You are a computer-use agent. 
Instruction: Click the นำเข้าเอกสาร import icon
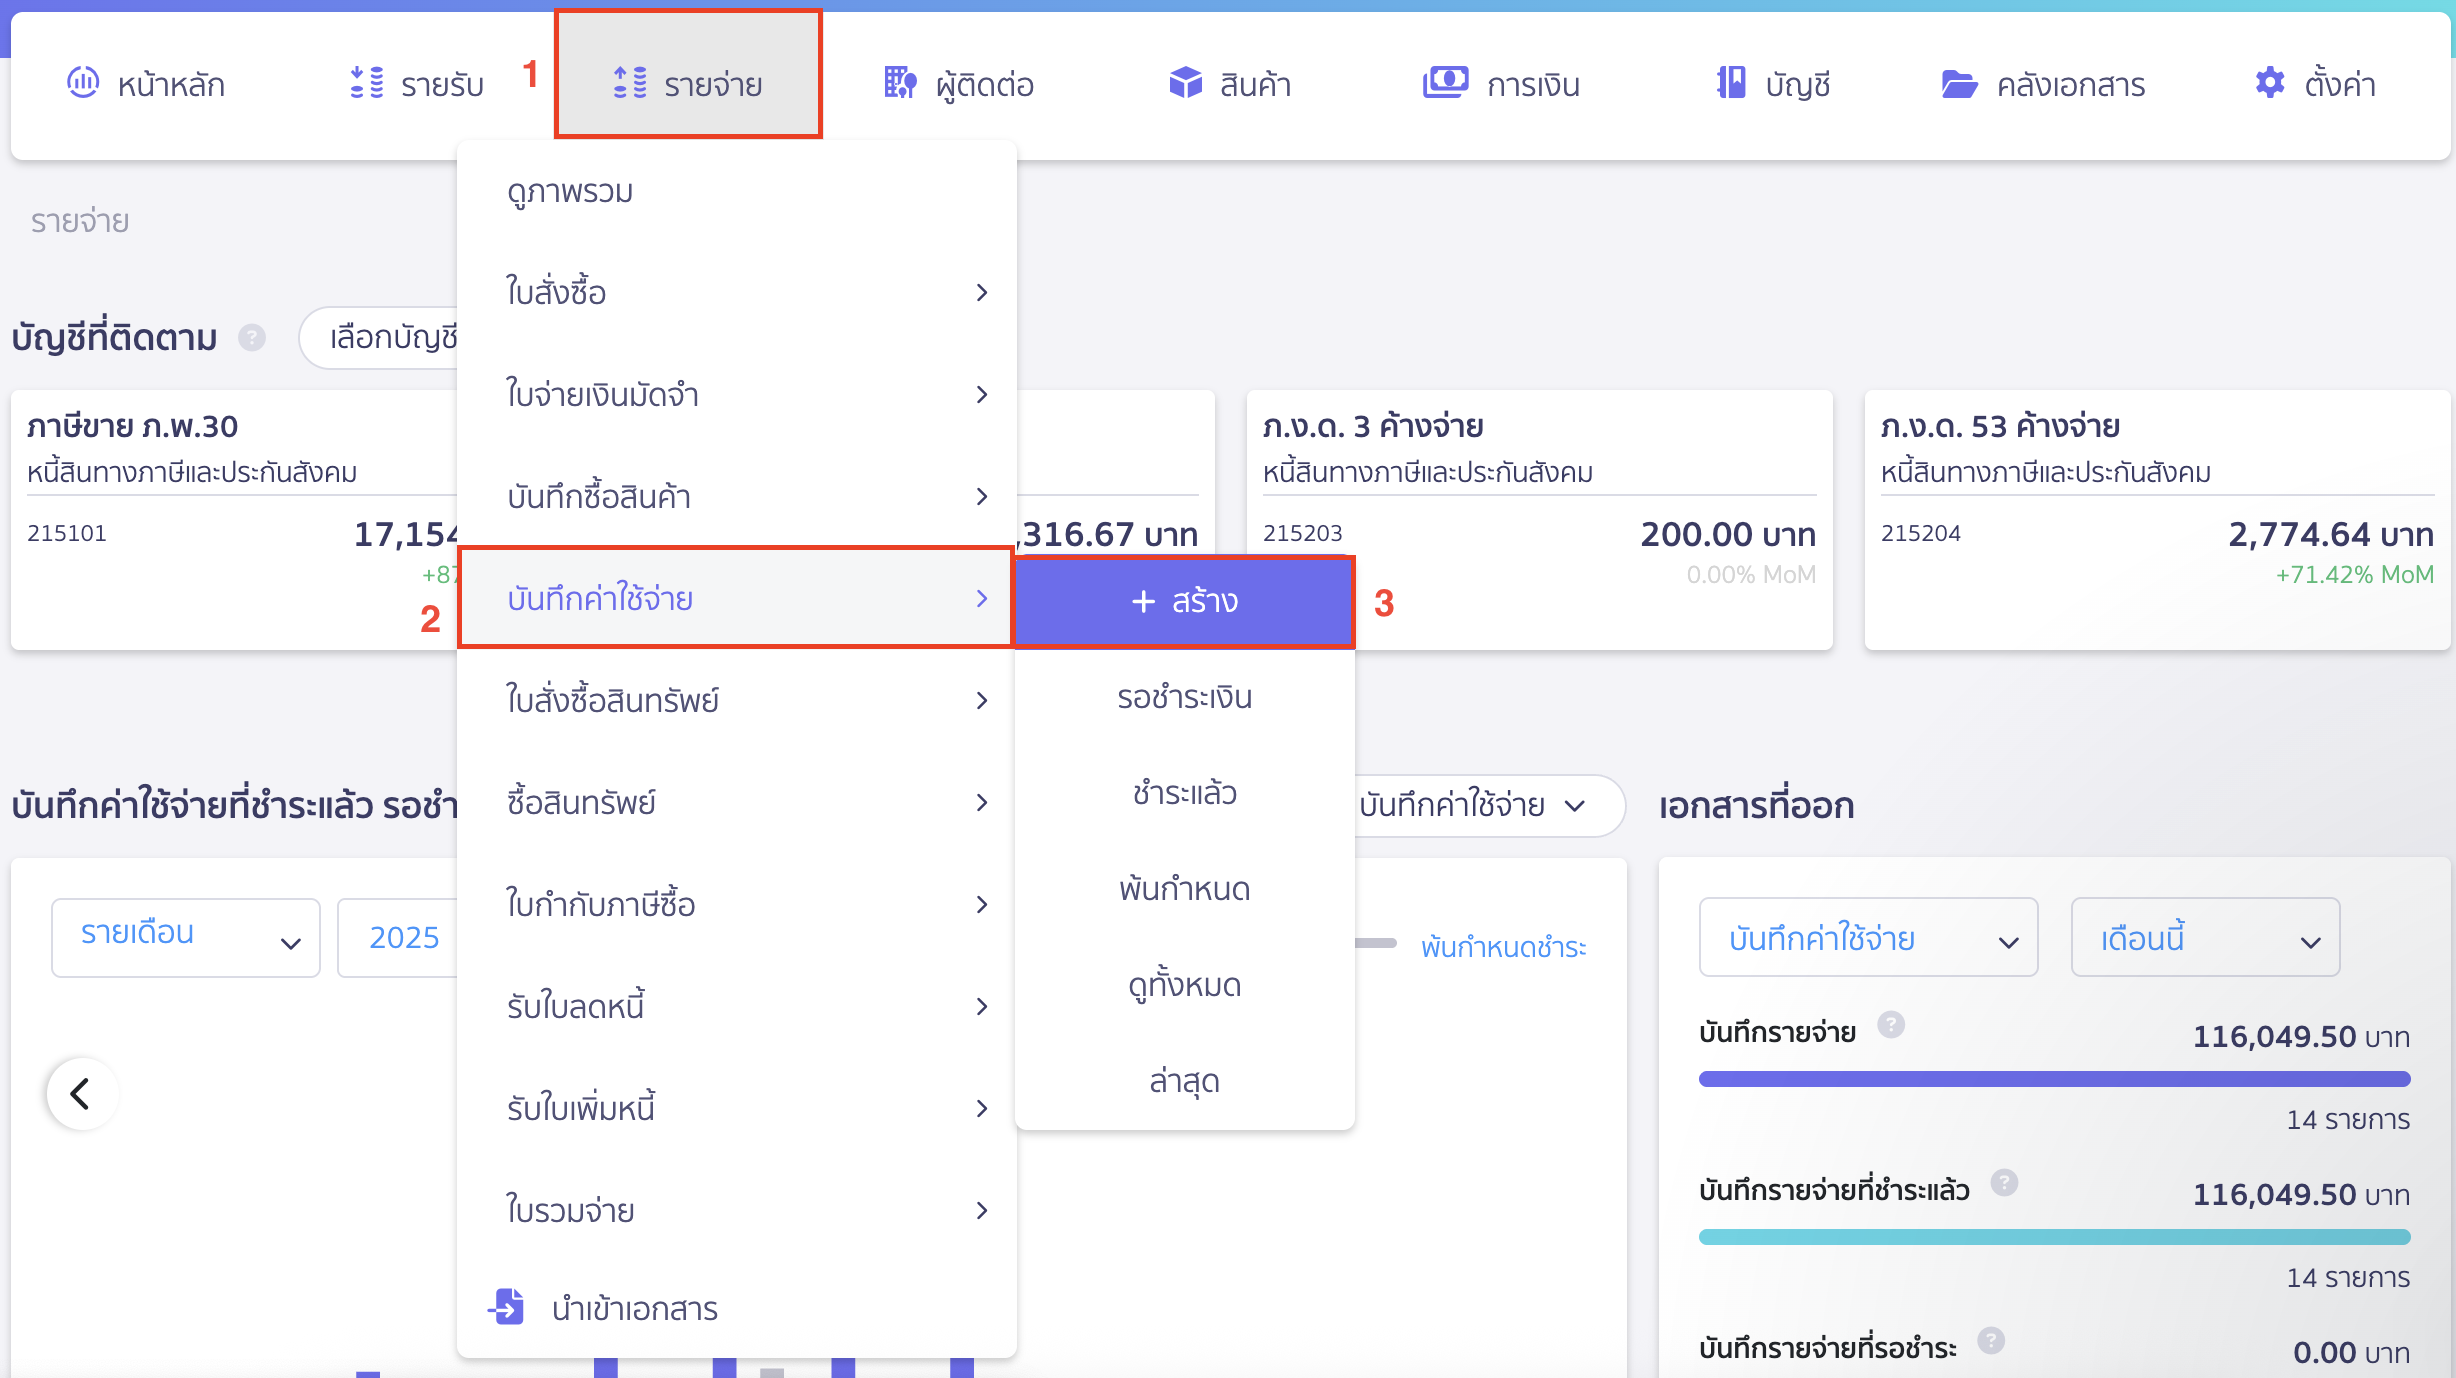pos(507,1306)
